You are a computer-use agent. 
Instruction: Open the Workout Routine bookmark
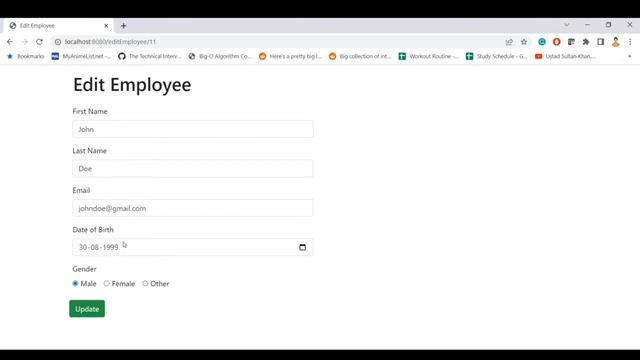coord(429,56)
